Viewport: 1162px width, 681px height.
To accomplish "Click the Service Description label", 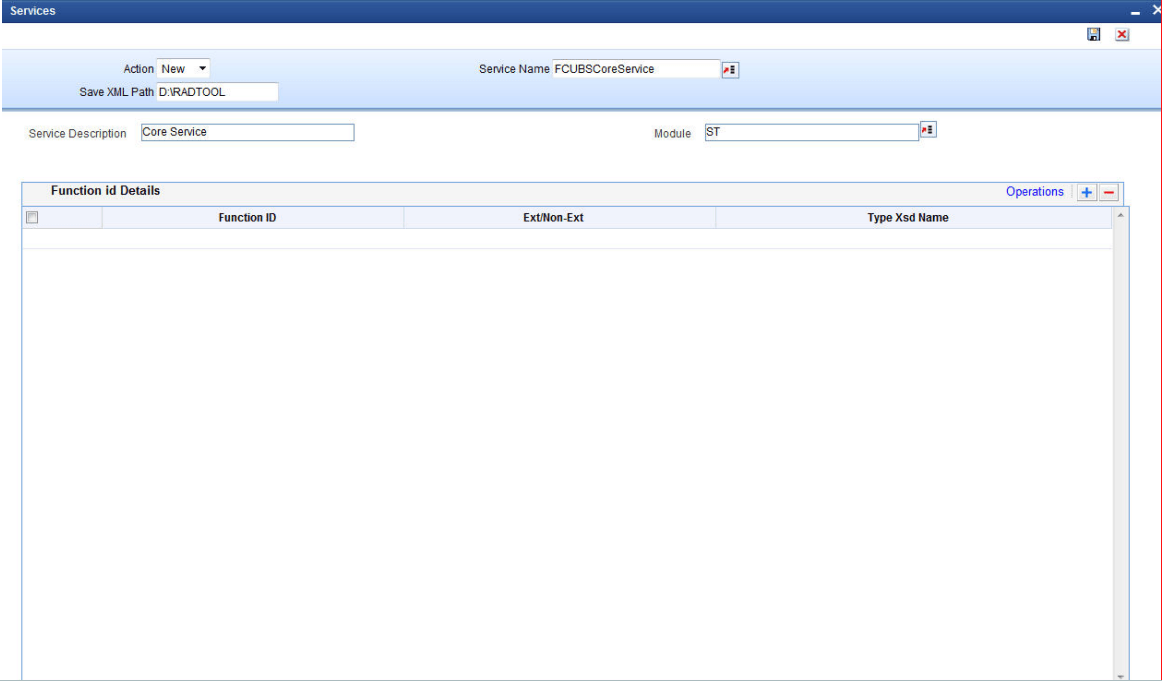I will click(78, 133).
